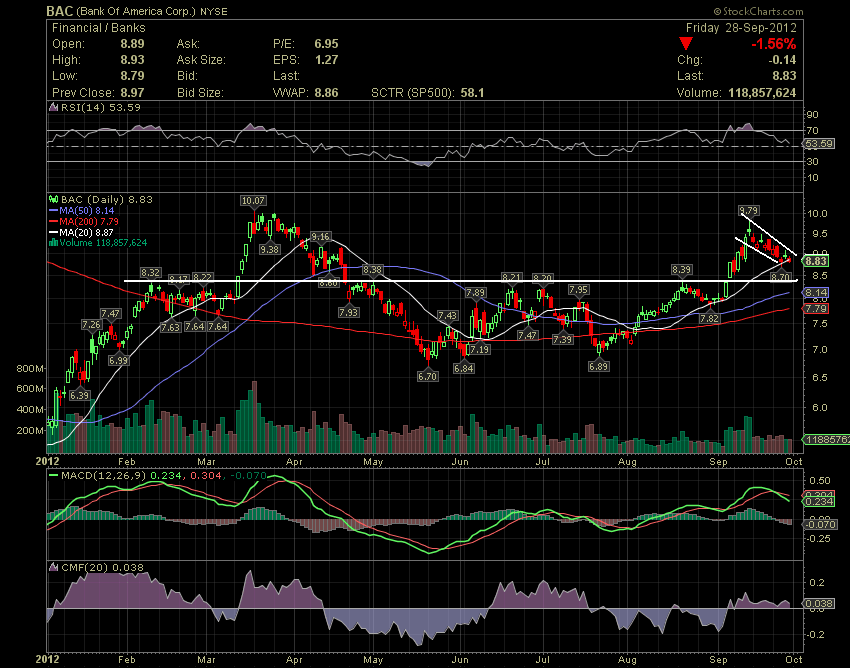850x668 pixels.
Task: Click the 9.16 price label
Action: click(320, 236)
